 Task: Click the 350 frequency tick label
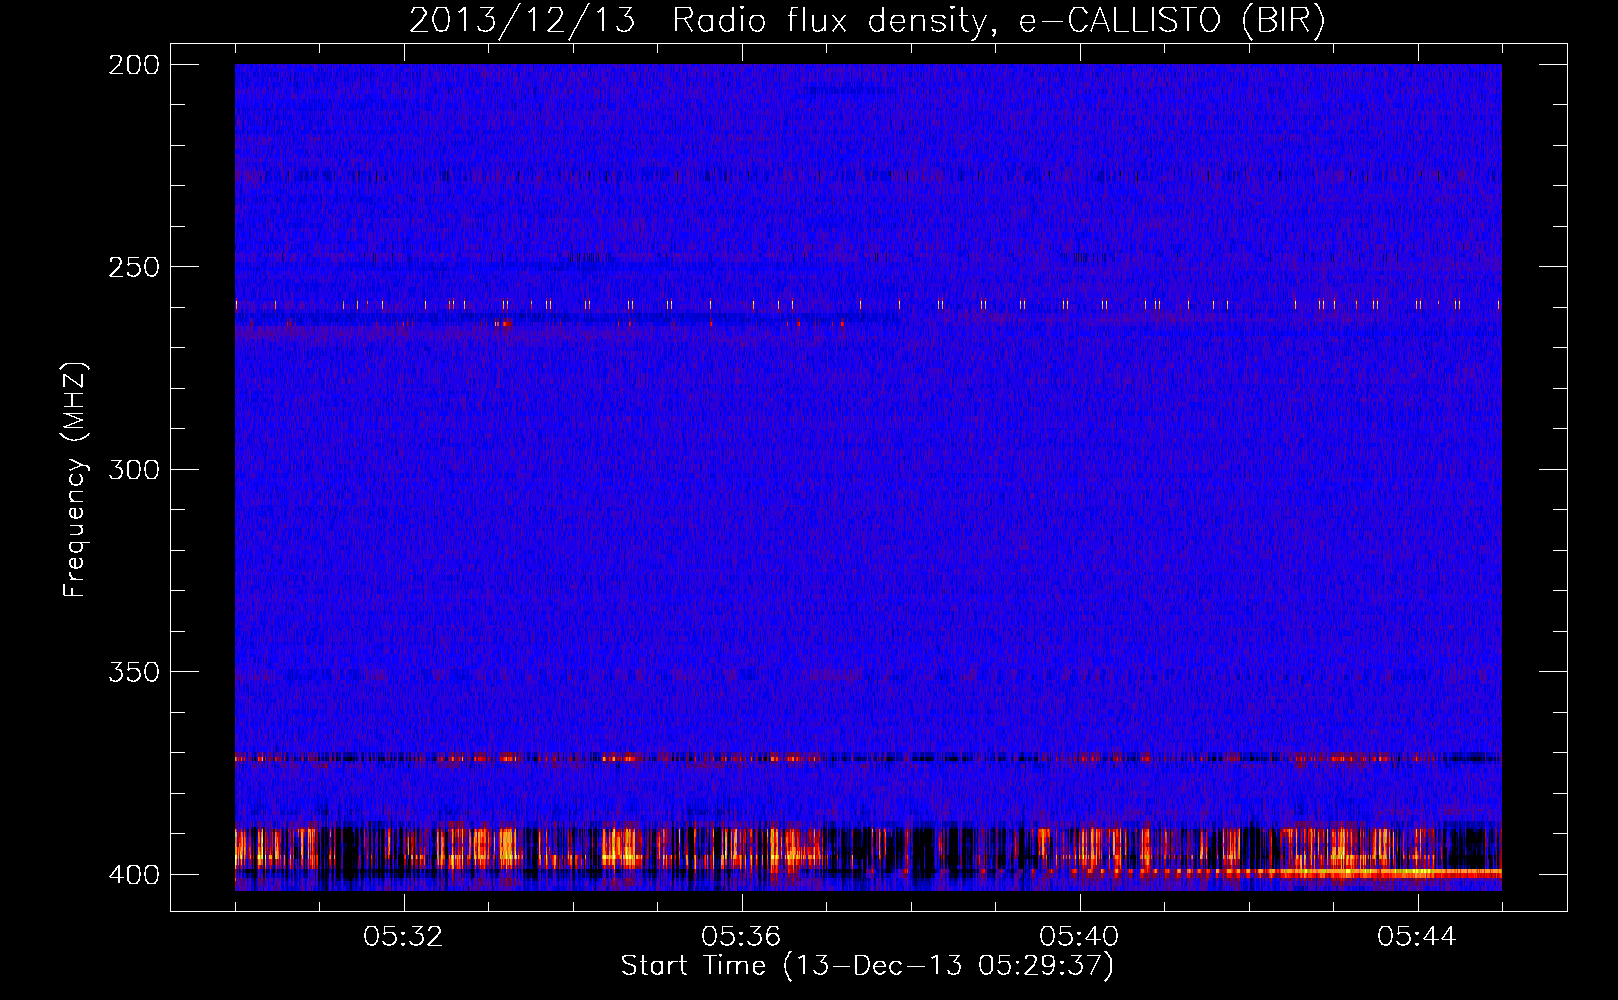click(134, 672)
